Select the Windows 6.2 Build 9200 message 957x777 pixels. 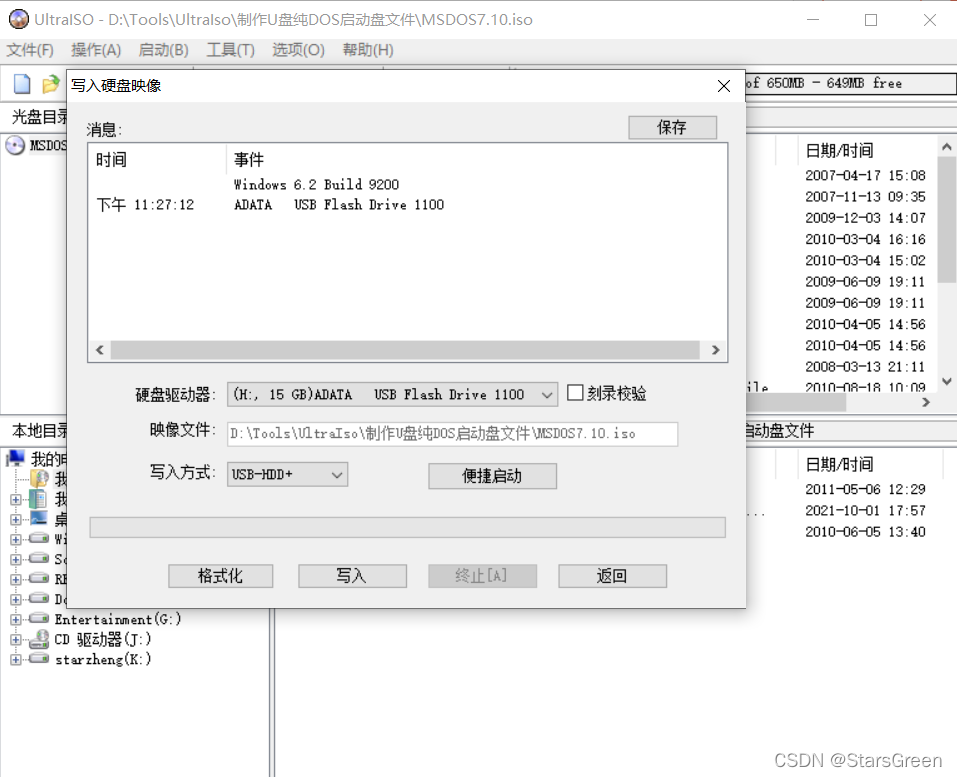click(x=316, y=184)
